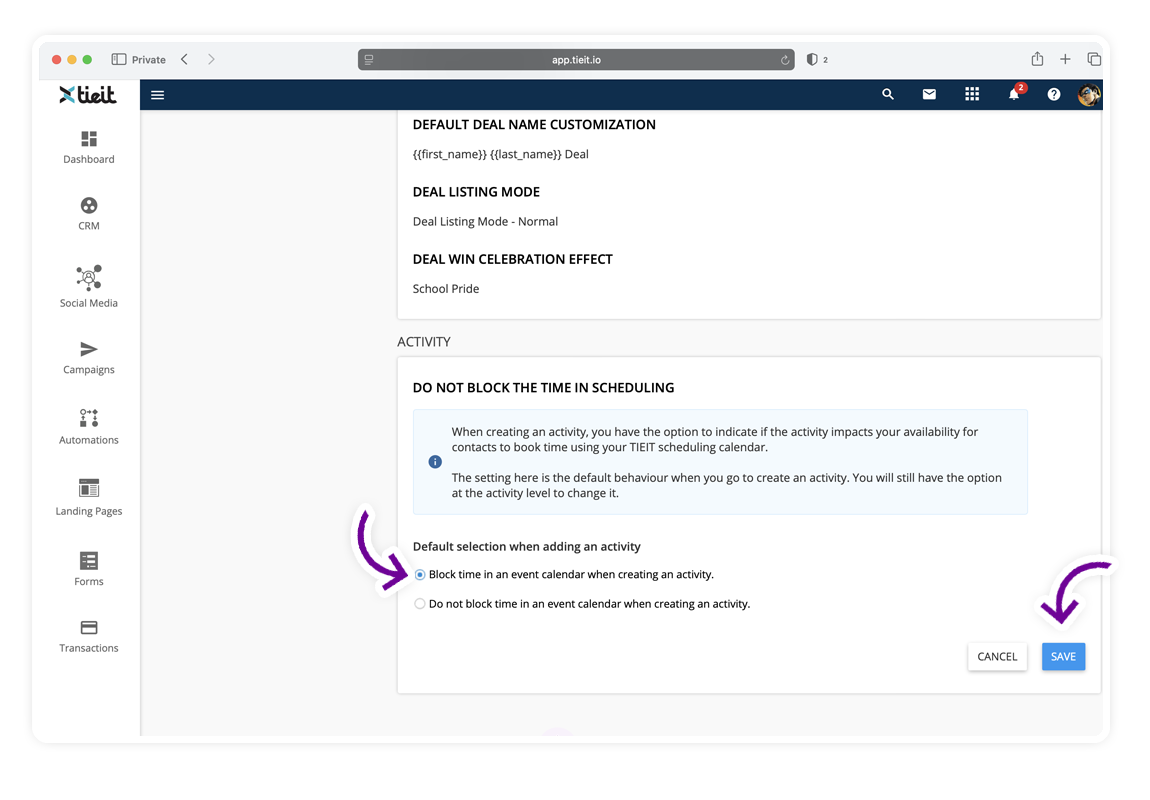Screen dimensions: 1150x800
Task: Click the Social Media label in sidebar
Action: pyautogui.click(x=89, y=303)
